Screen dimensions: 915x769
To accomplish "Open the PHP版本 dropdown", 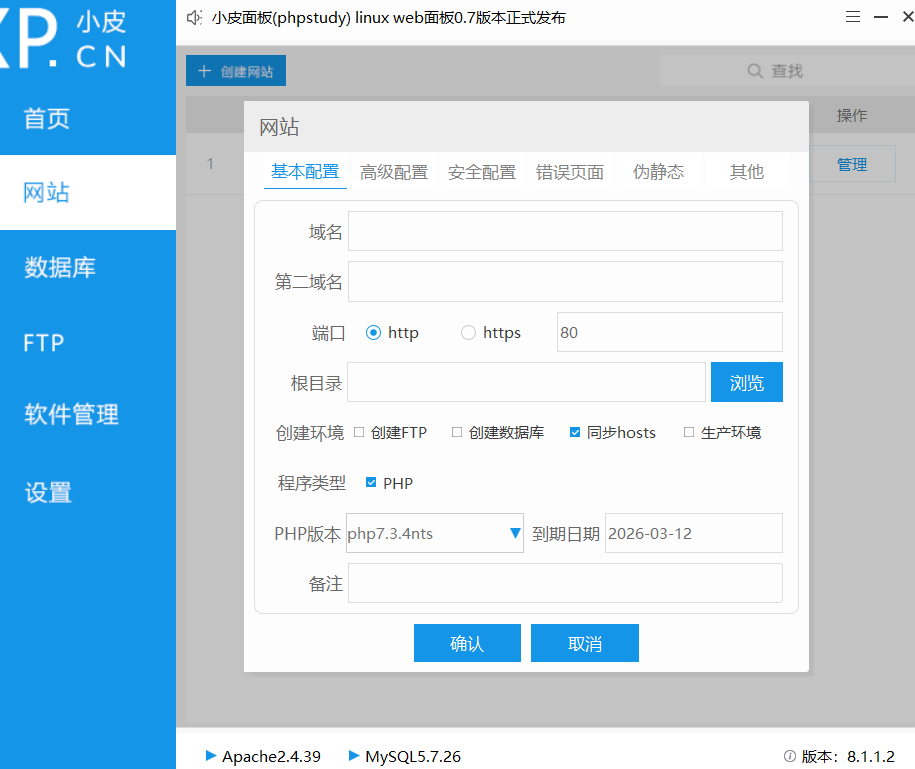I will [x=514, y=533].
